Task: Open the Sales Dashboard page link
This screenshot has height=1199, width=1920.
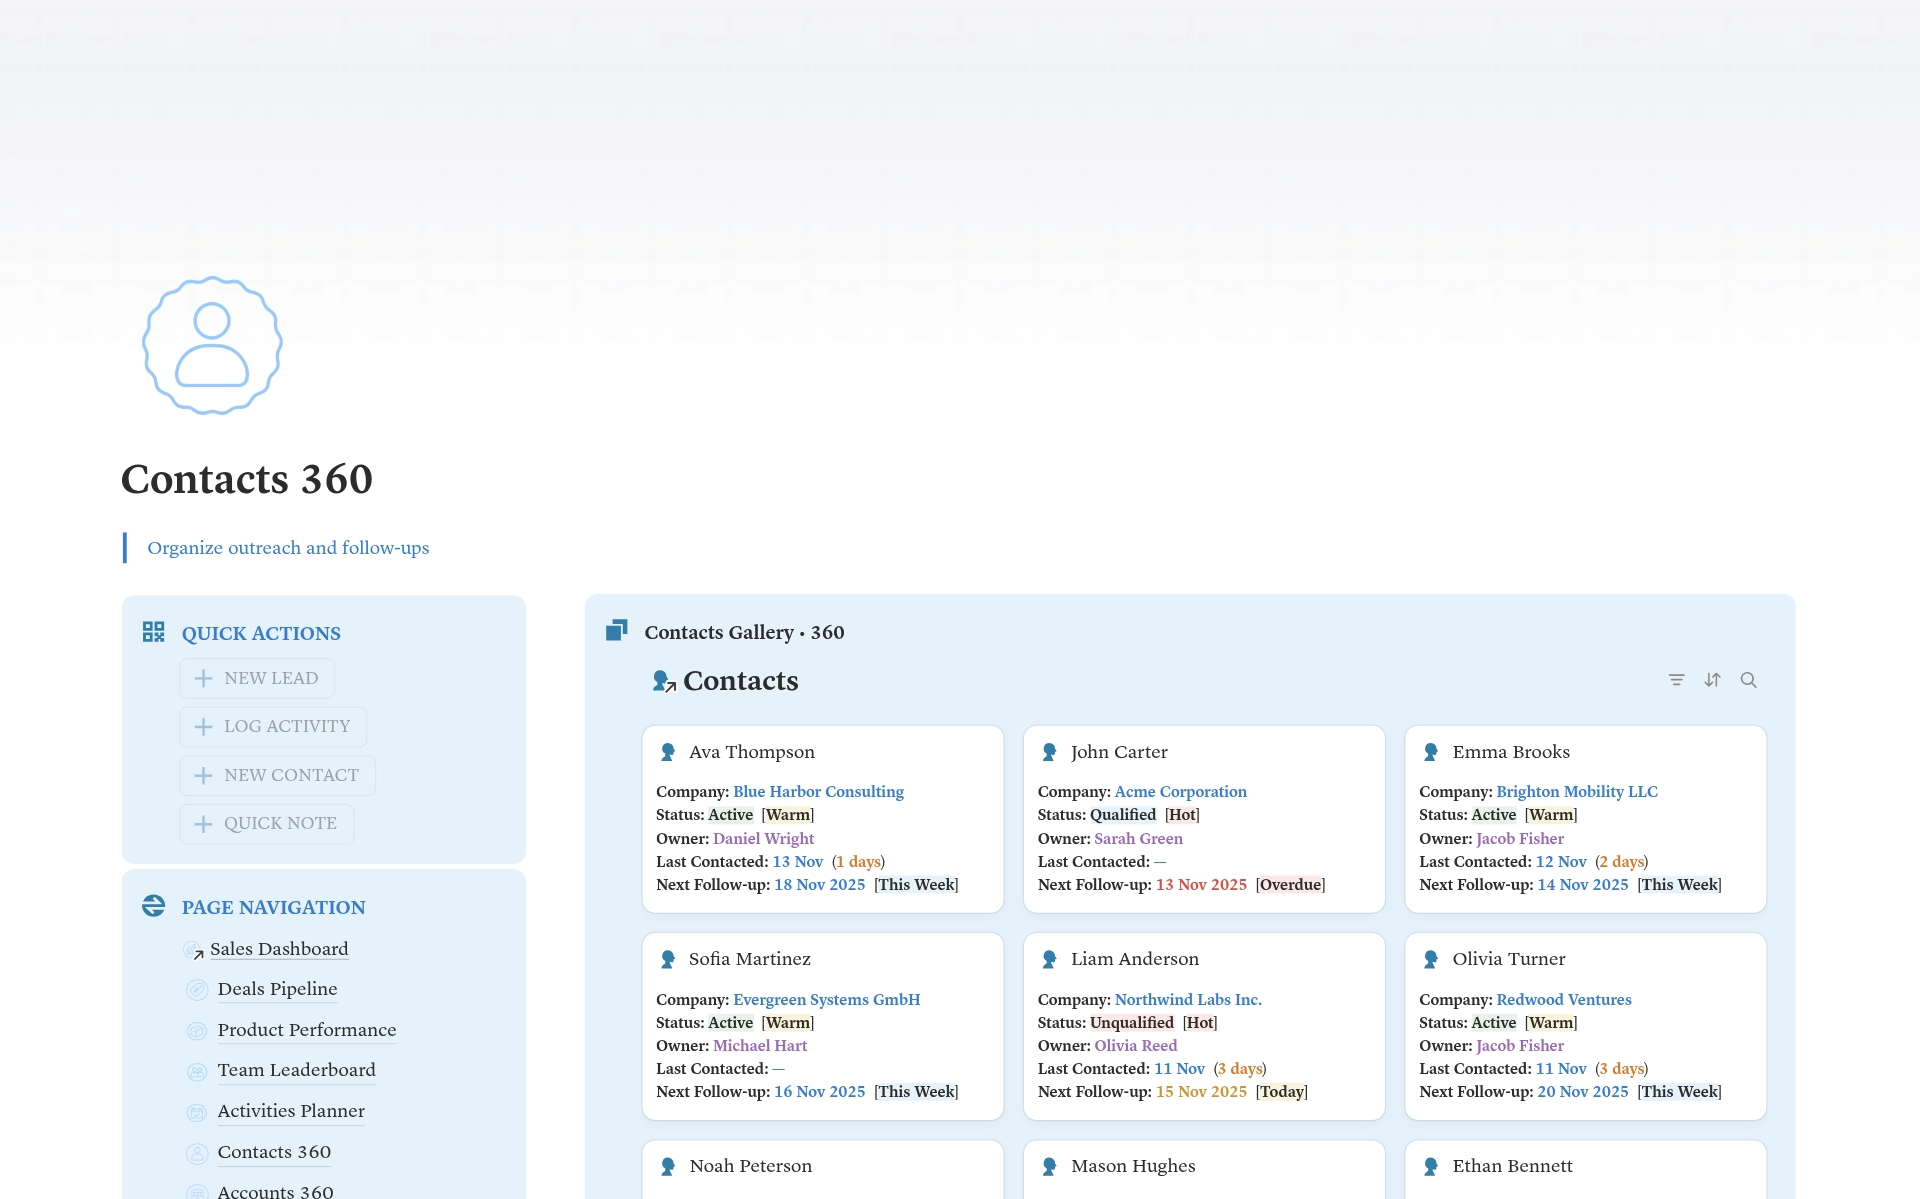Action: [279, 949]
